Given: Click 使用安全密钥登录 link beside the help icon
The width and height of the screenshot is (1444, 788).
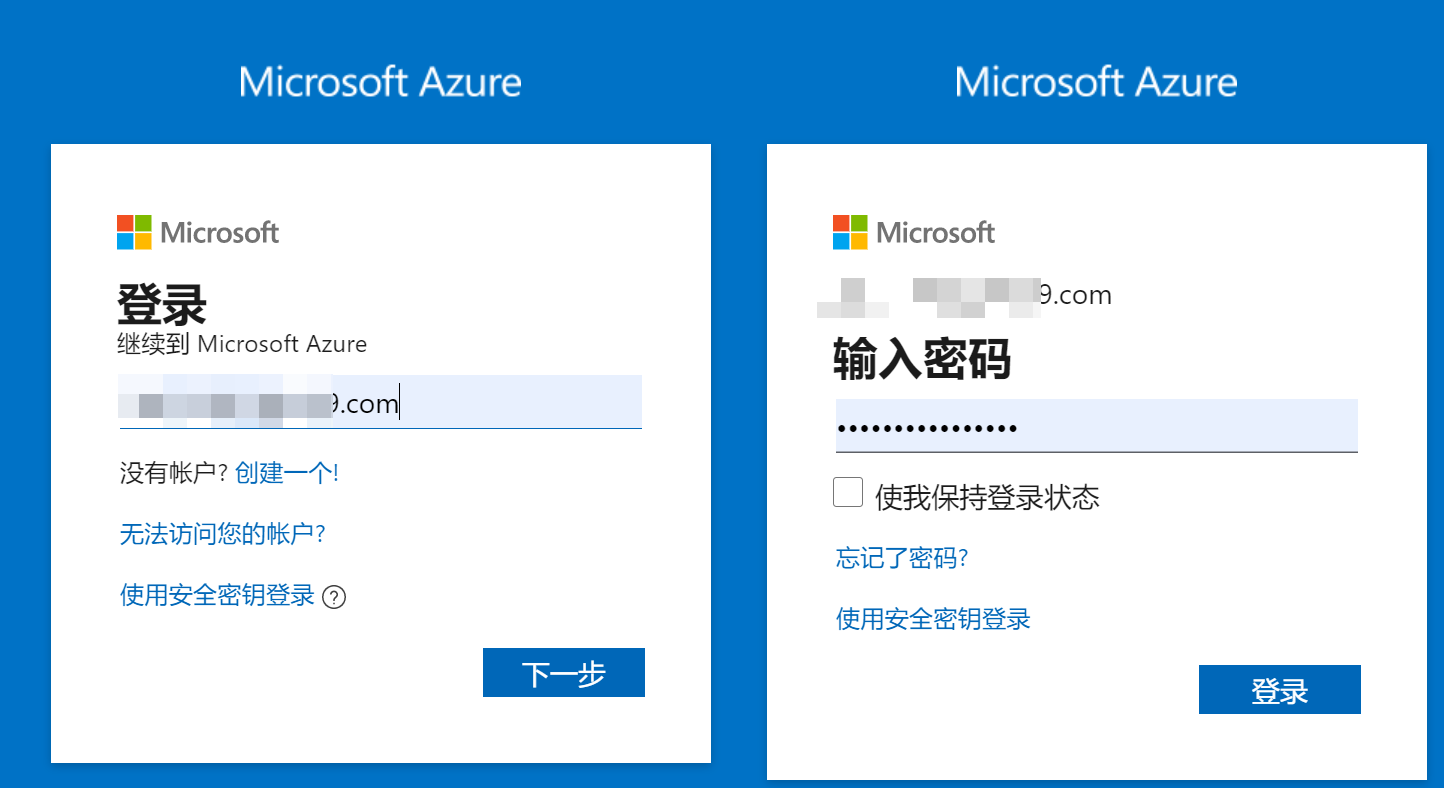Looking at the screenshot, I should click(x=217, y=596).
